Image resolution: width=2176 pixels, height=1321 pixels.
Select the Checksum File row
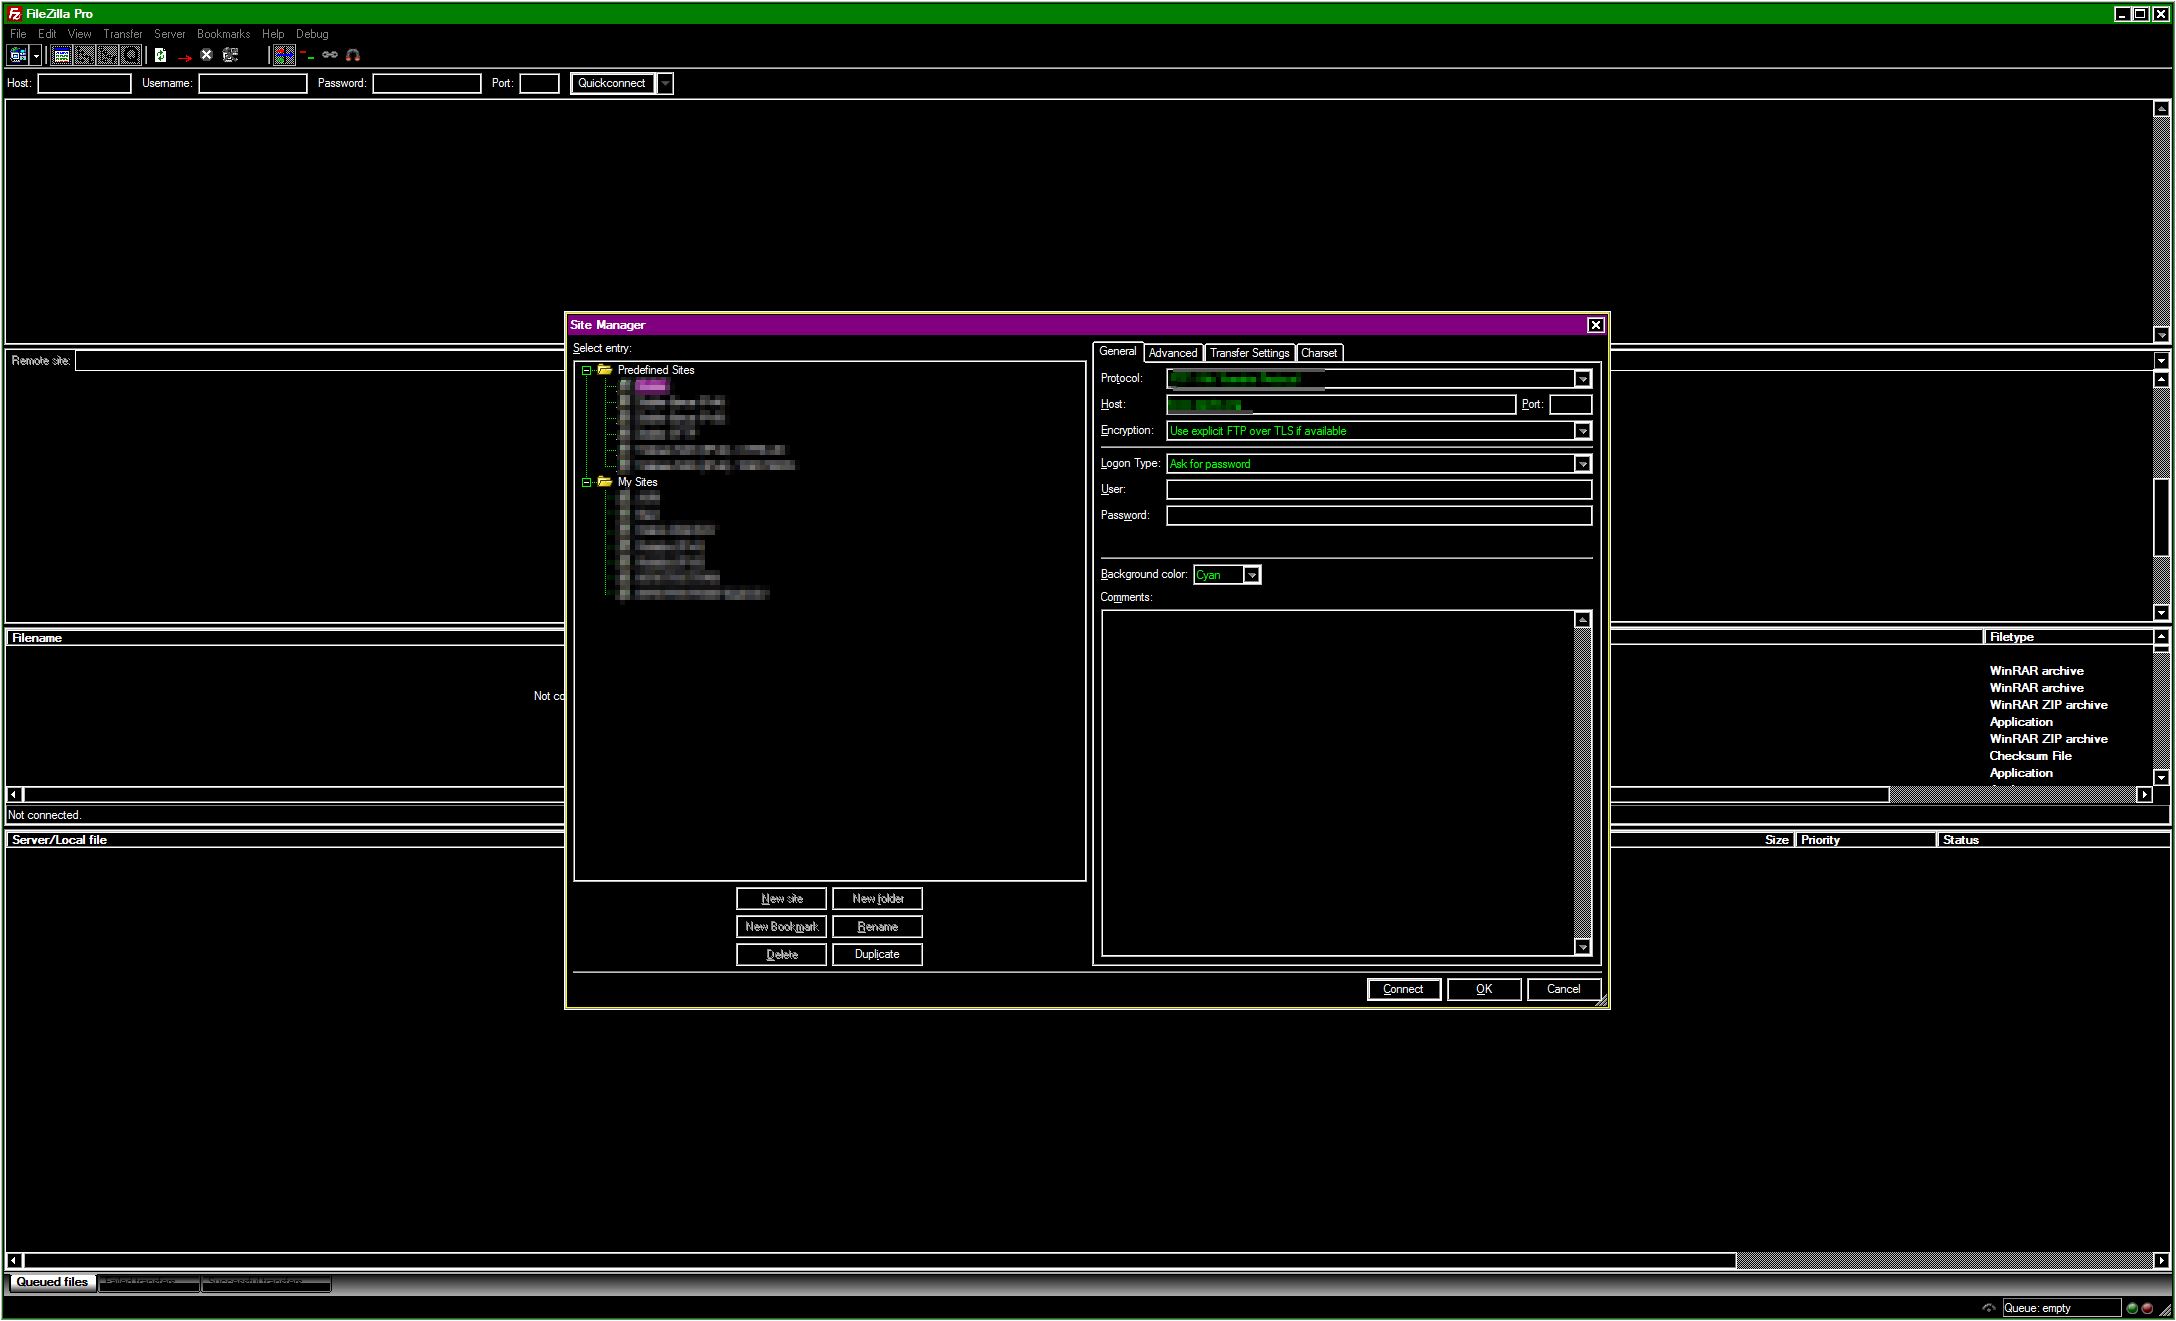pos(2030,756)
